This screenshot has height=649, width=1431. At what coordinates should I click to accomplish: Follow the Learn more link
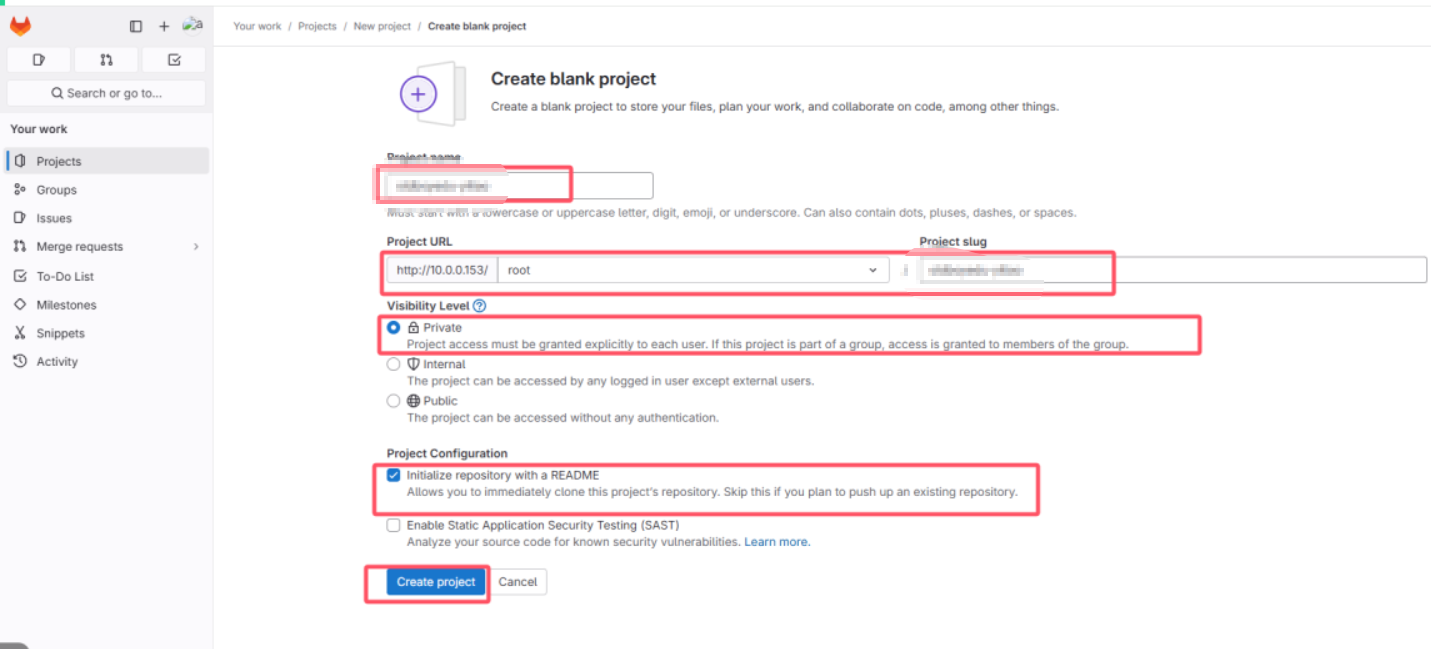(x=776, y=542)
